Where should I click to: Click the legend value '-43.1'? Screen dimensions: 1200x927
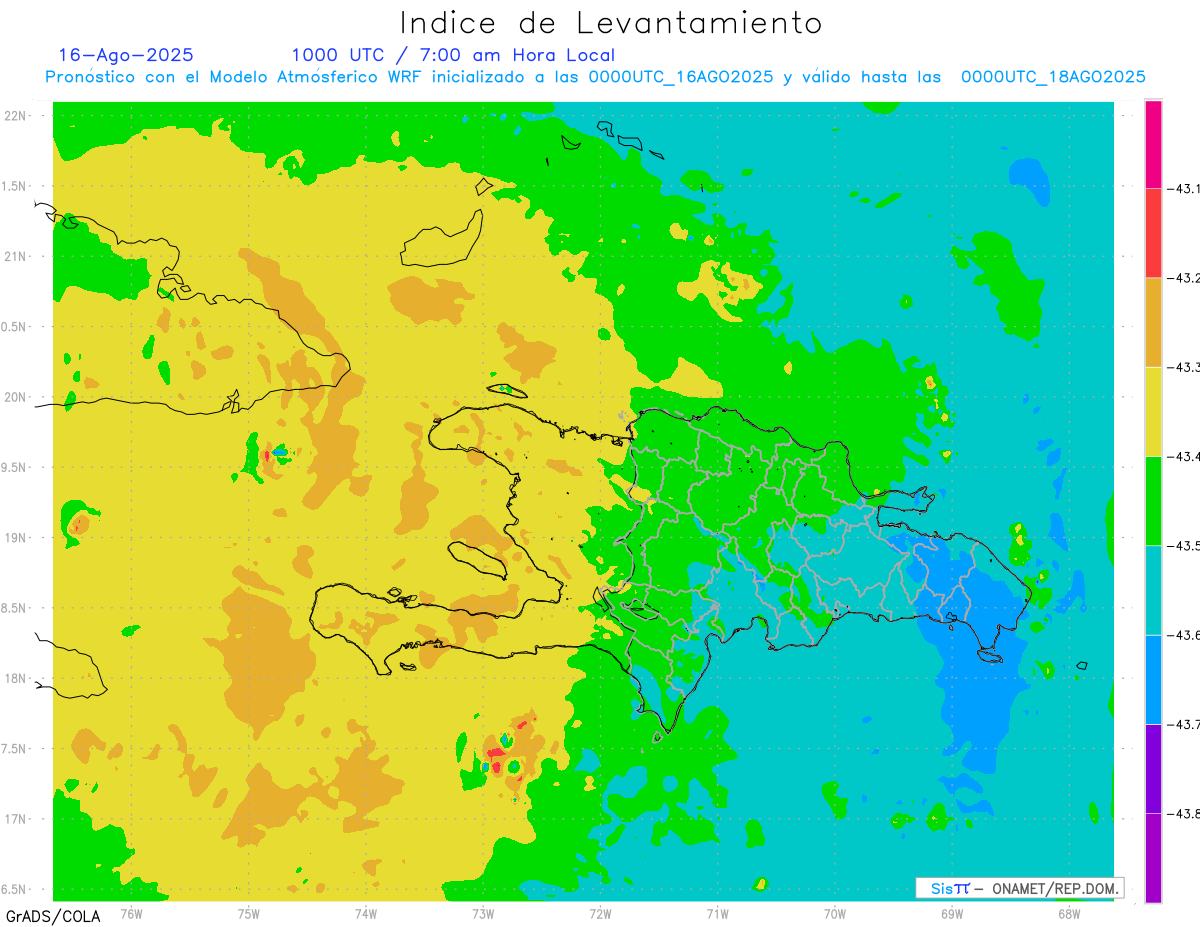[1186, 189]
